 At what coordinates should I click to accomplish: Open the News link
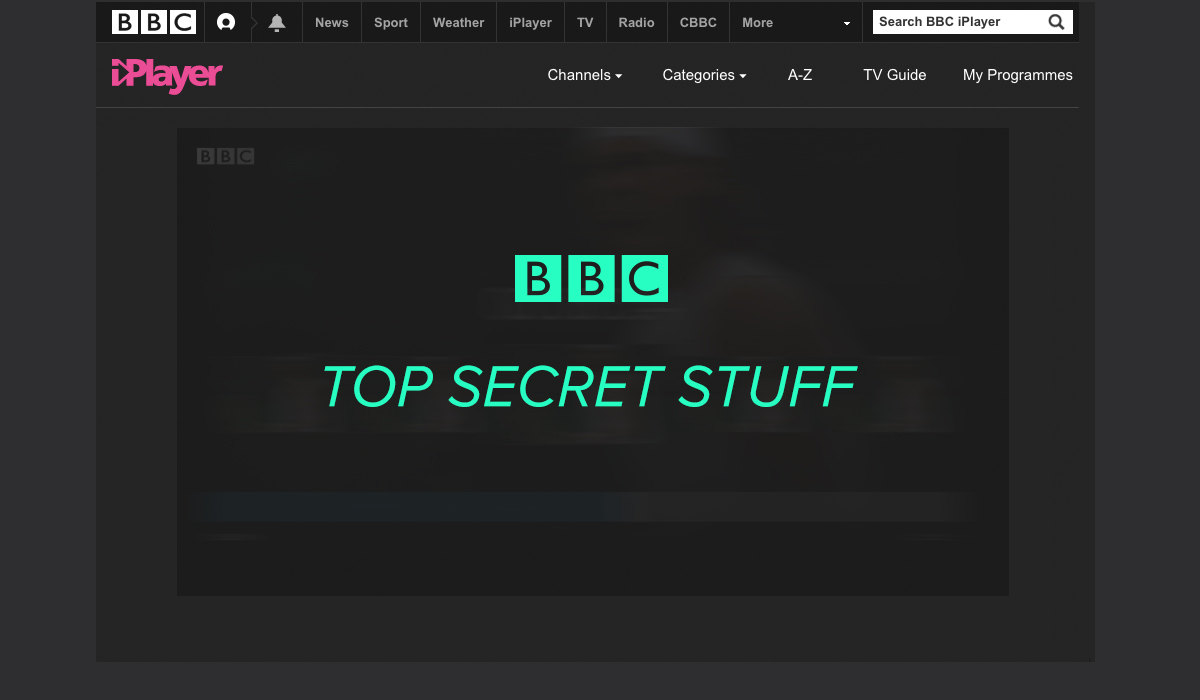pyautogui.click(x=332, y=22)
